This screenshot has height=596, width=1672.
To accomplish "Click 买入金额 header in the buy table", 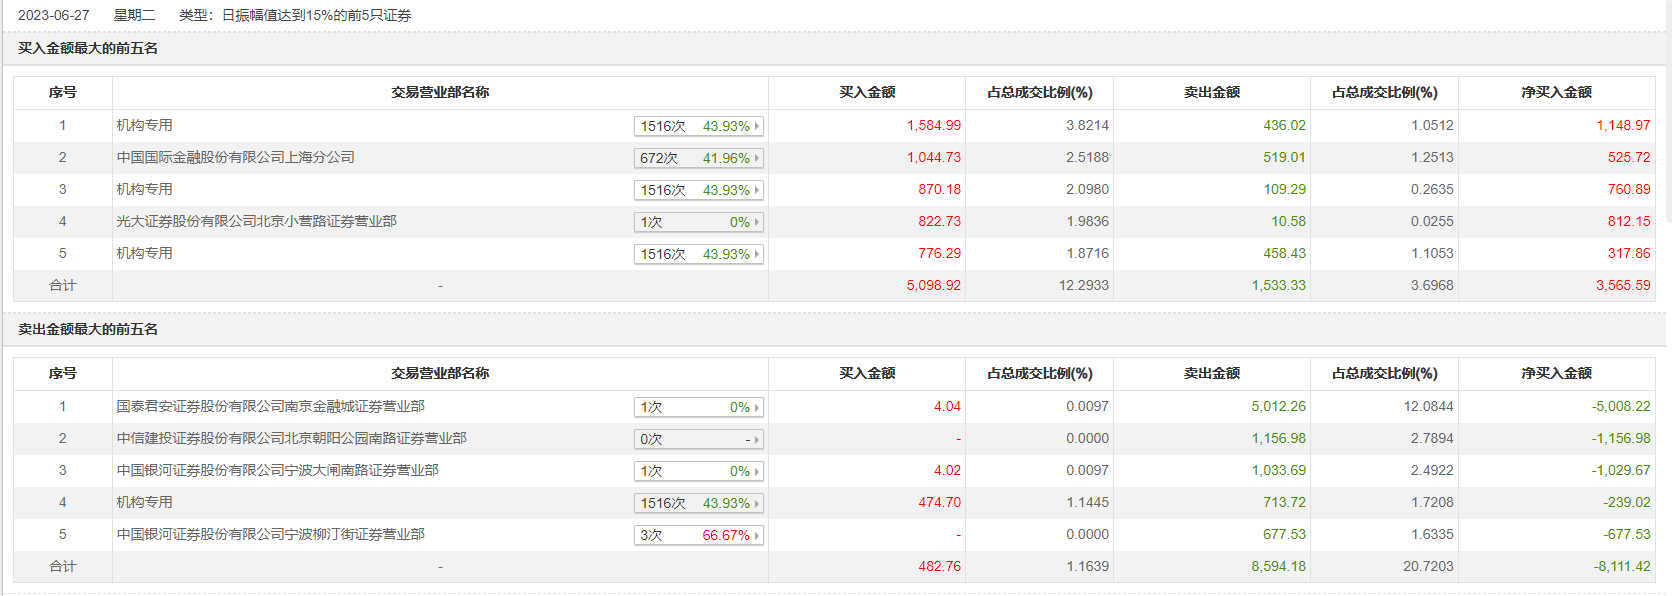I will [867, 92].
